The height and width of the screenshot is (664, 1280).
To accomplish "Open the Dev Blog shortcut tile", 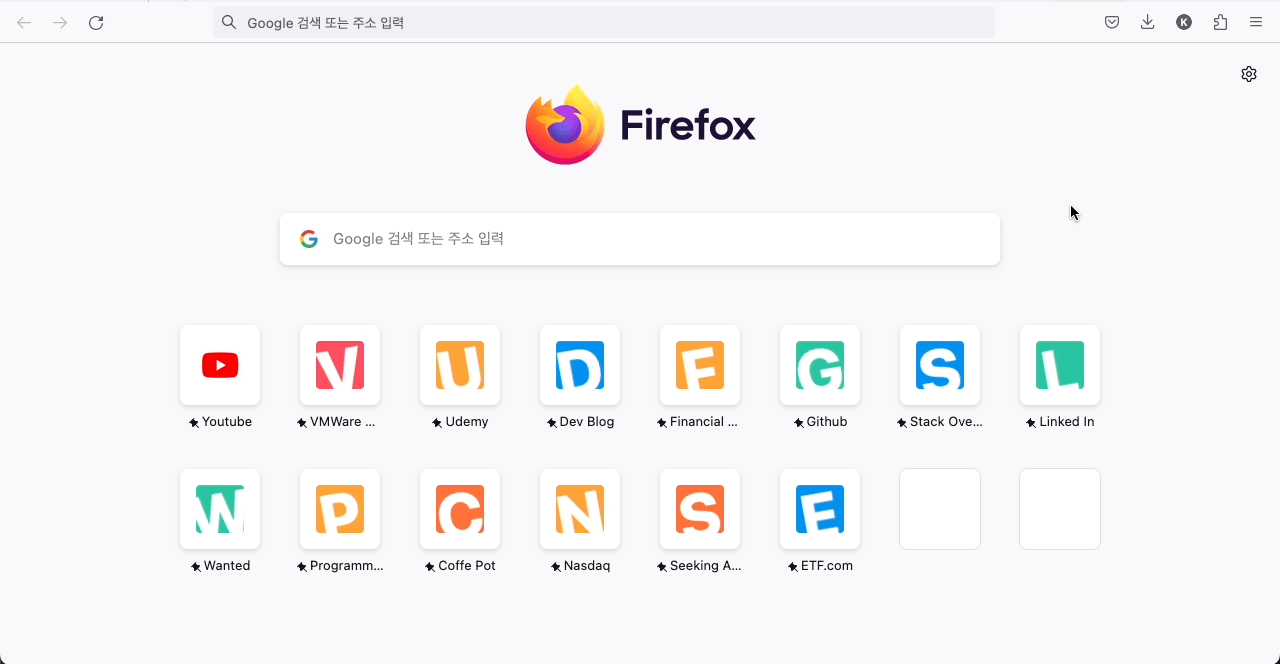I will point(580,365).
